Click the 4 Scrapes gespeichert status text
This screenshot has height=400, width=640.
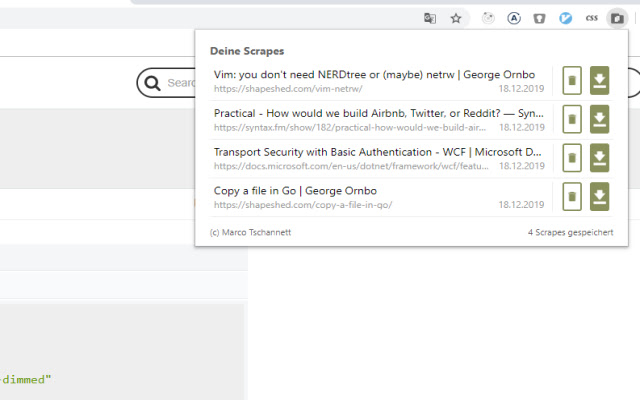pos(570,232)
